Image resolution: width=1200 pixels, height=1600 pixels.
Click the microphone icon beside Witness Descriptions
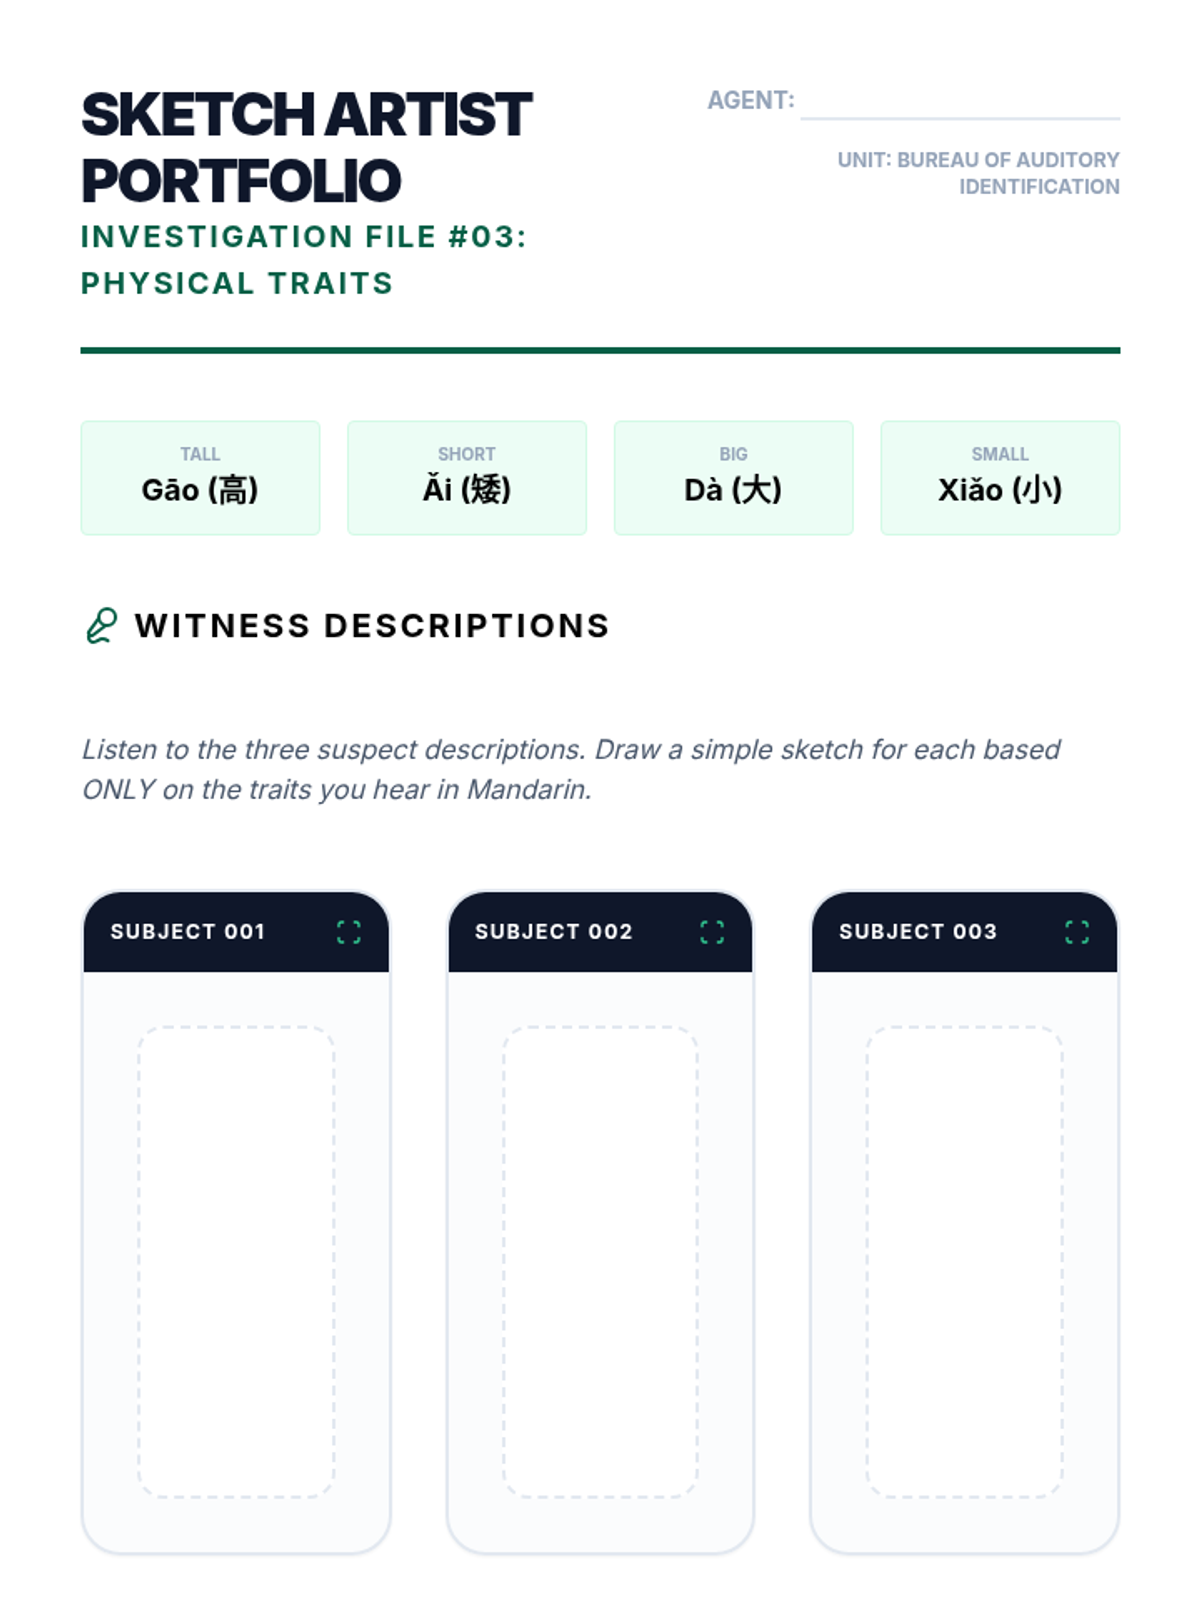(101, 626)
